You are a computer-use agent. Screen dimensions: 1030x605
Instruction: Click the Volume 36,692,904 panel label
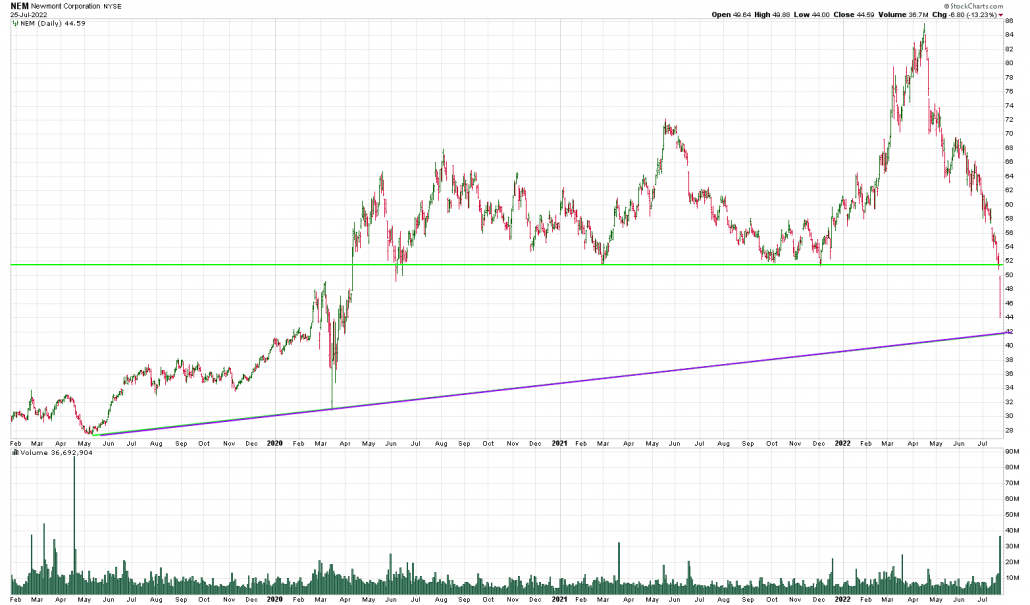(x=53, y=452)
